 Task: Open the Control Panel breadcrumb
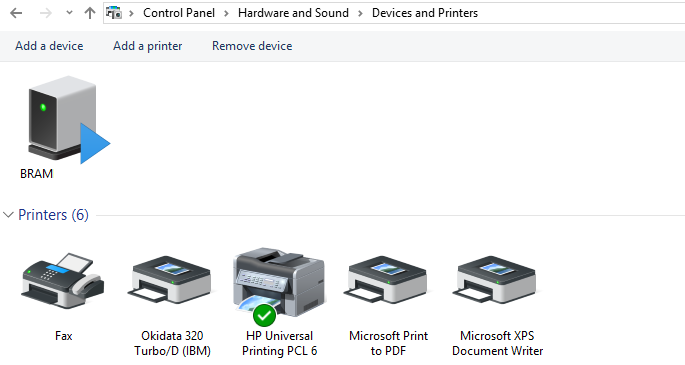click(179, 13)
